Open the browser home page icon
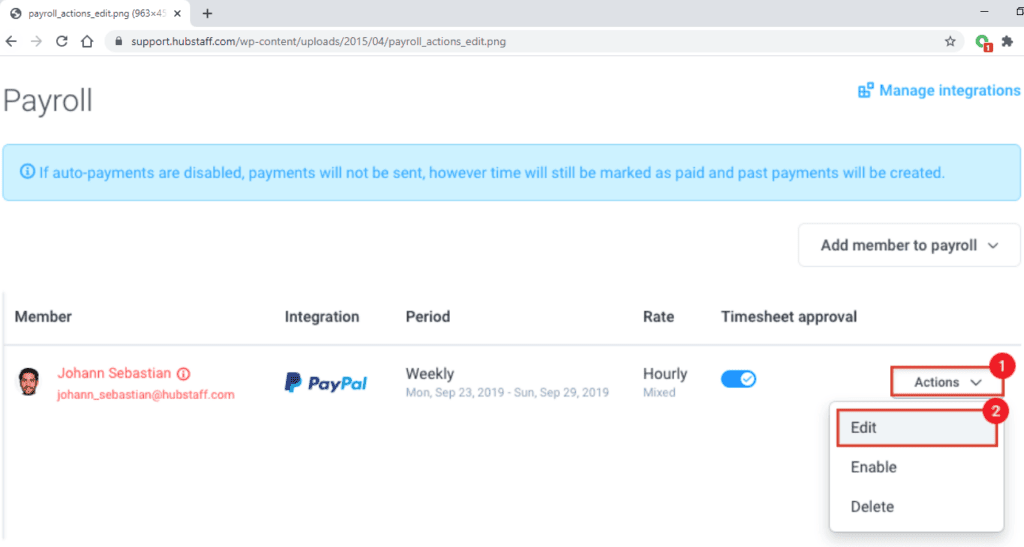The width and height of the screenshot is (1024, 547). [87, 41]
